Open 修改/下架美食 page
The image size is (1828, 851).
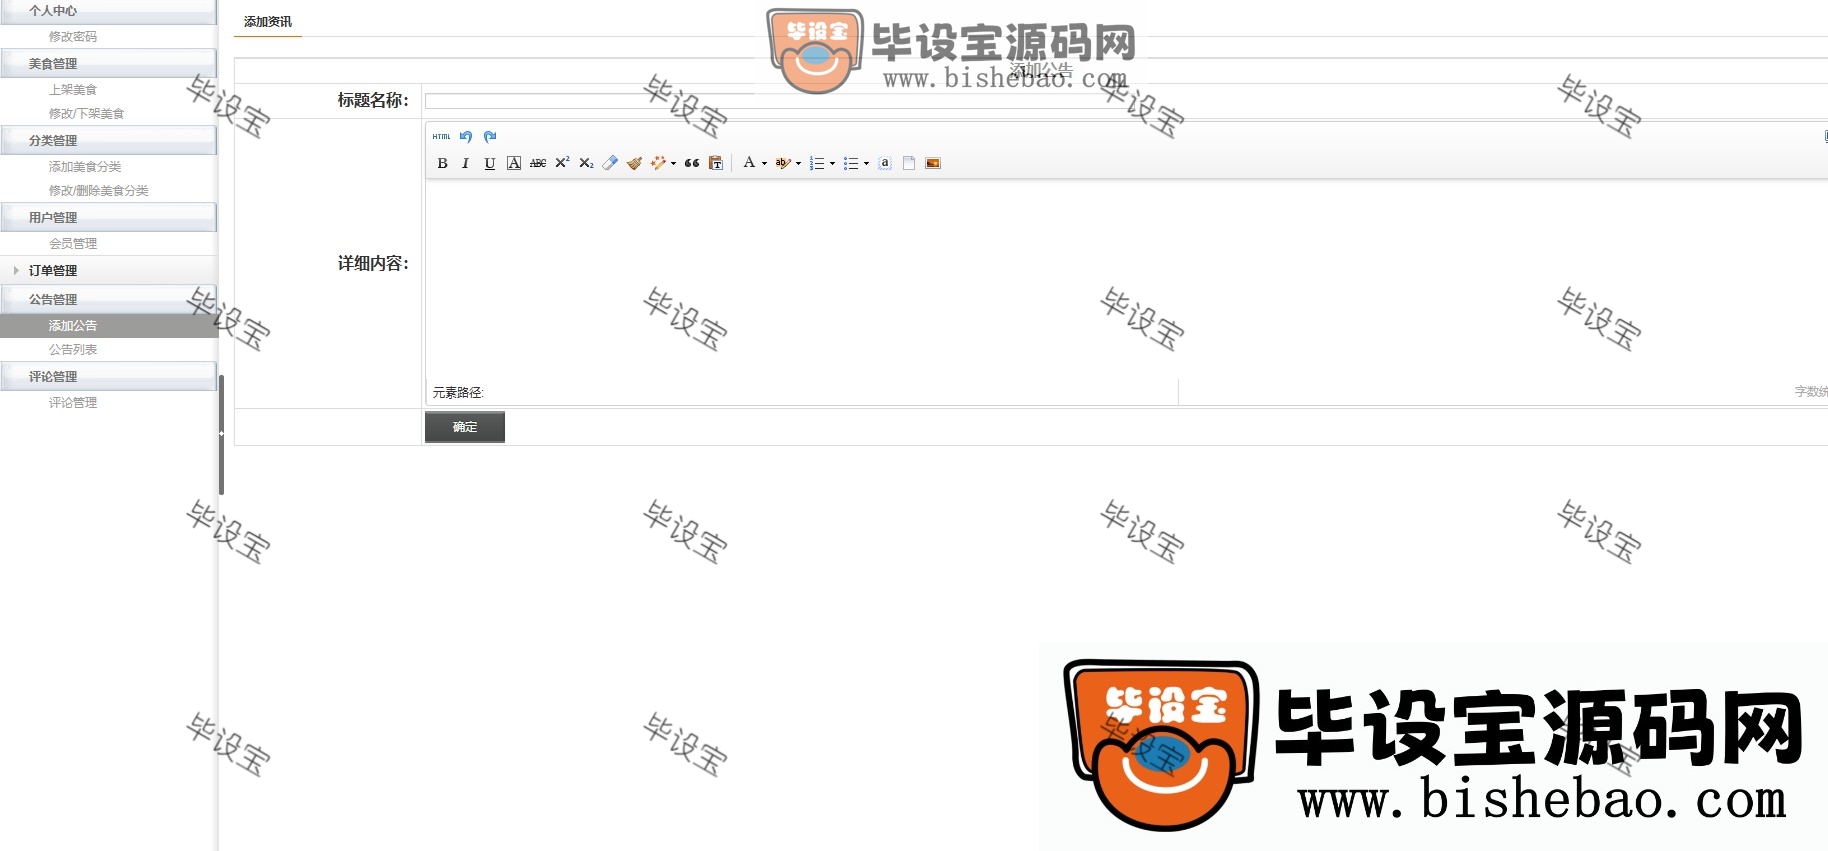[86, 114]
